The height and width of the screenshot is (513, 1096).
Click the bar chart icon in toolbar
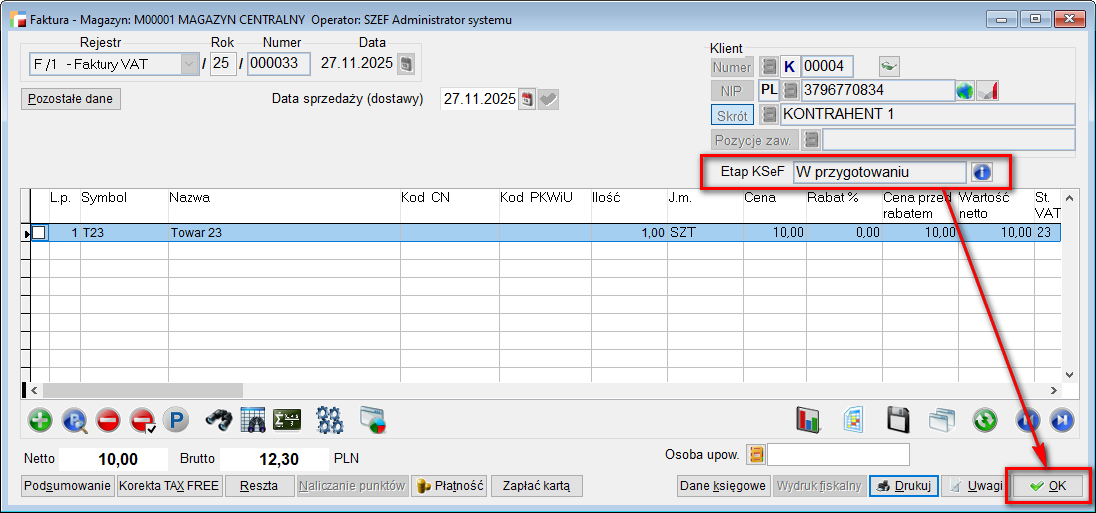808,419
